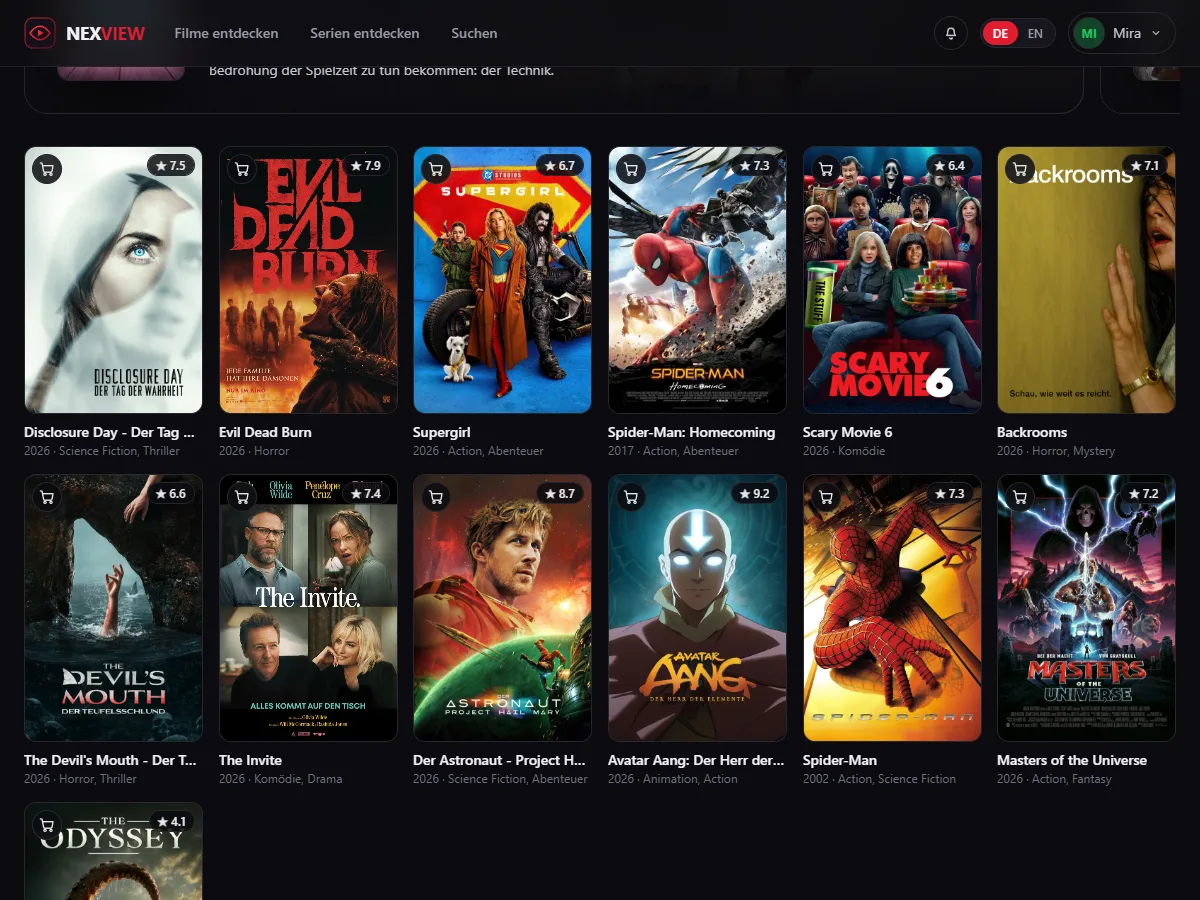Add The Invite to cart

click(x=242, y=497)
